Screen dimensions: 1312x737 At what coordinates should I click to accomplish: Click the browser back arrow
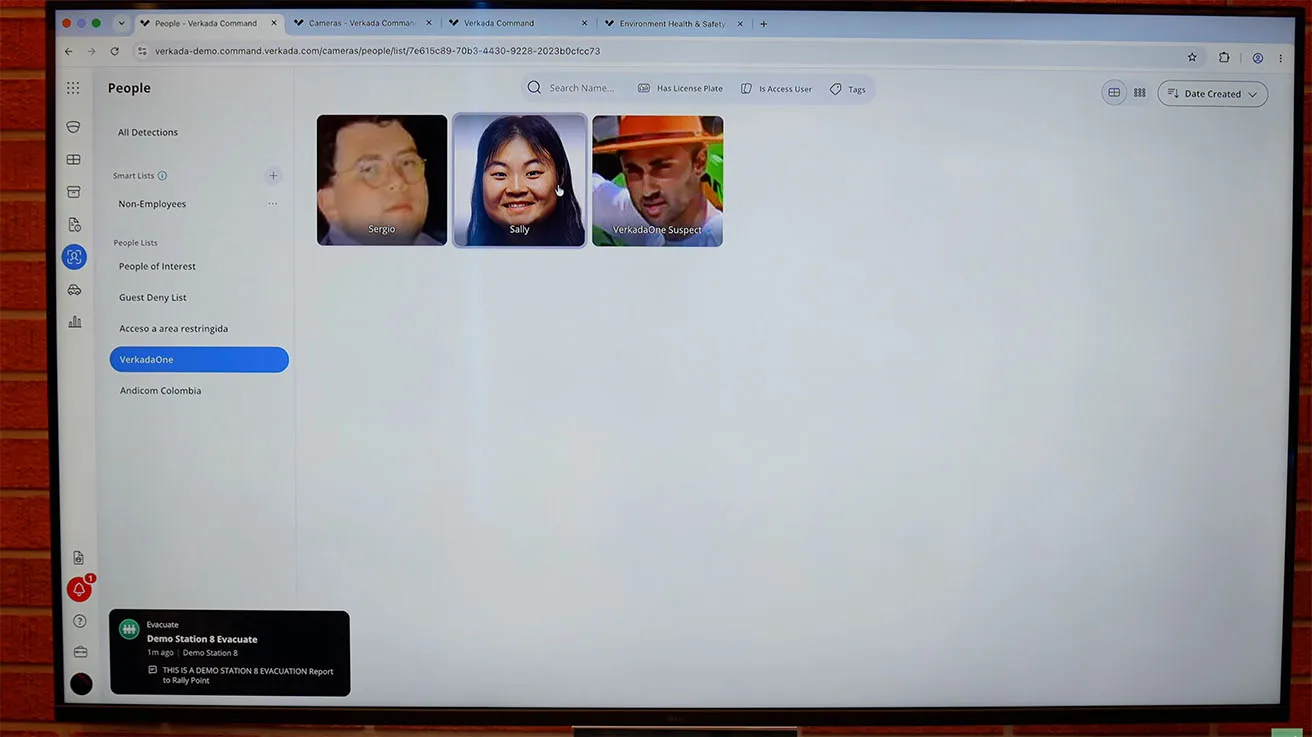68,51
